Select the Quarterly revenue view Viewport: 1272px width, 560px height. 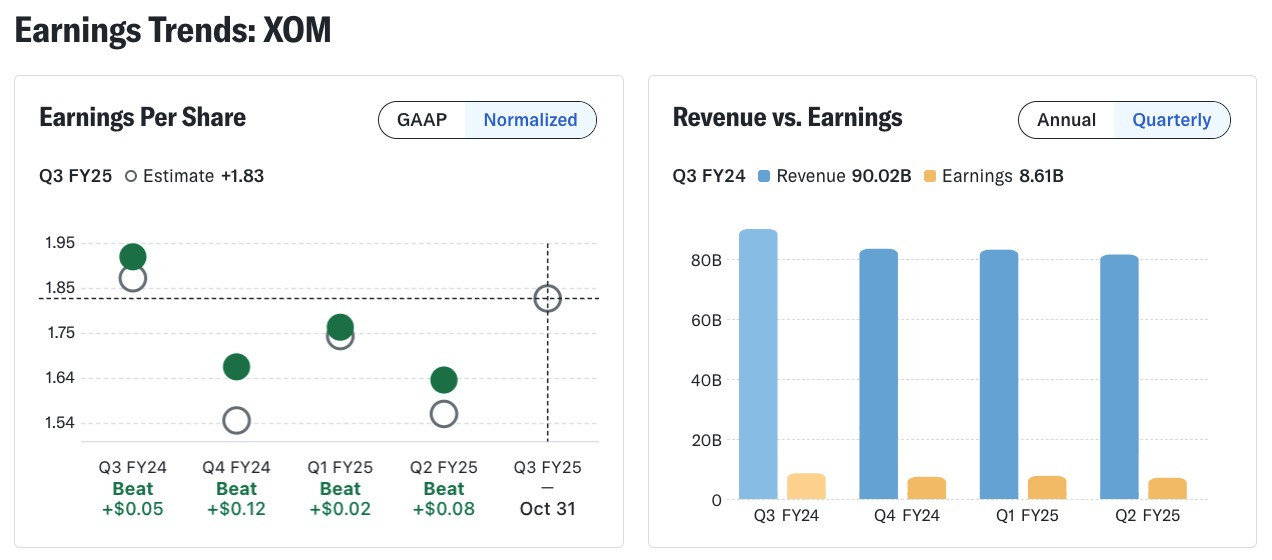1171,120
